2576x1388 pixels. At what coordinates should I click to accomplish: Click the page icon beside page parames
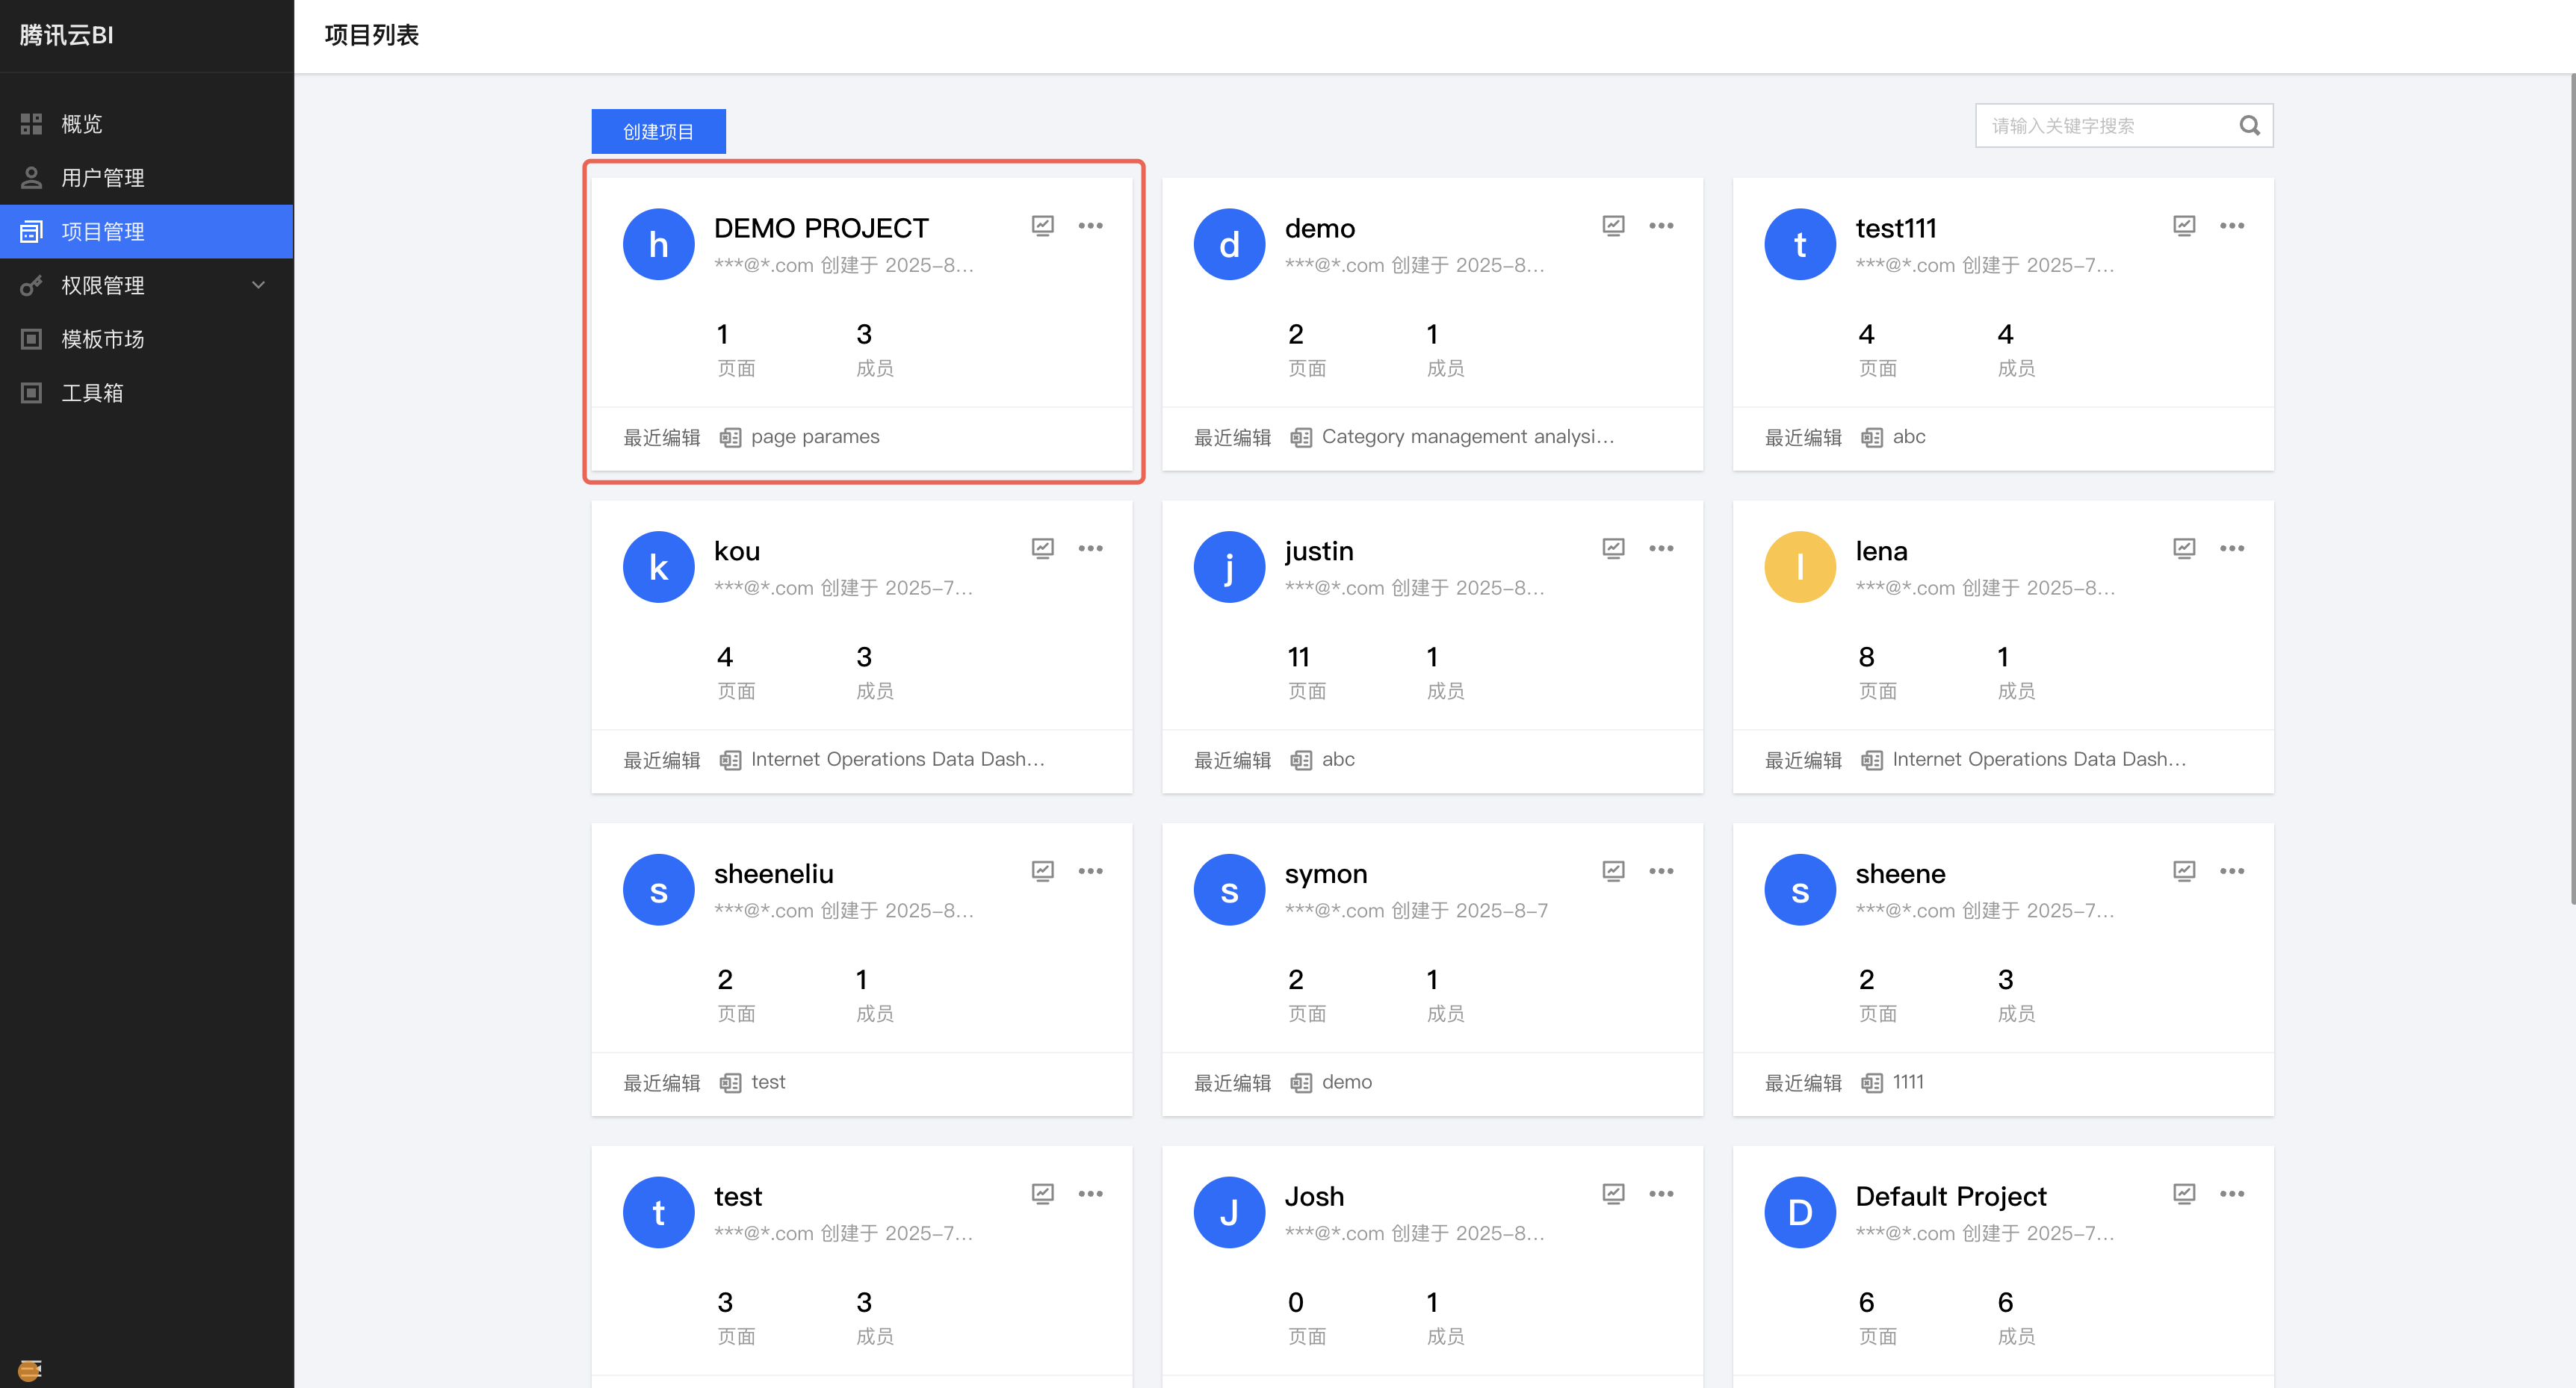click(730, 437)
